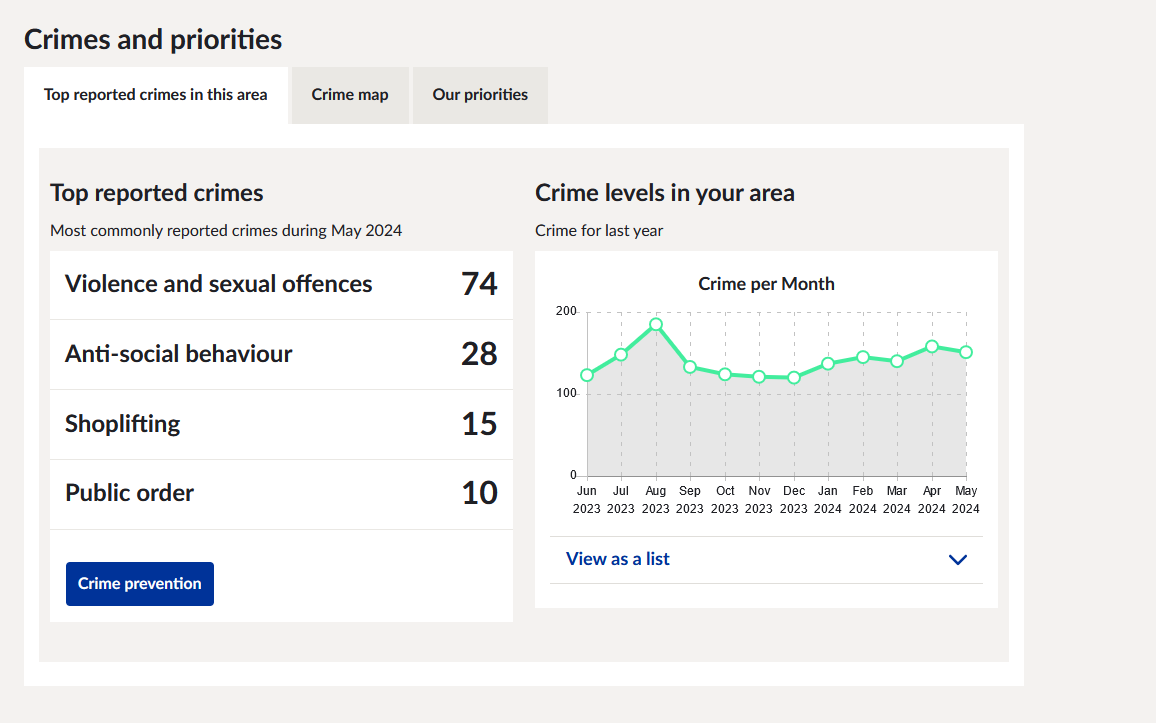
Task: Click the 74 count value
Action: click(x=479, y=284)
